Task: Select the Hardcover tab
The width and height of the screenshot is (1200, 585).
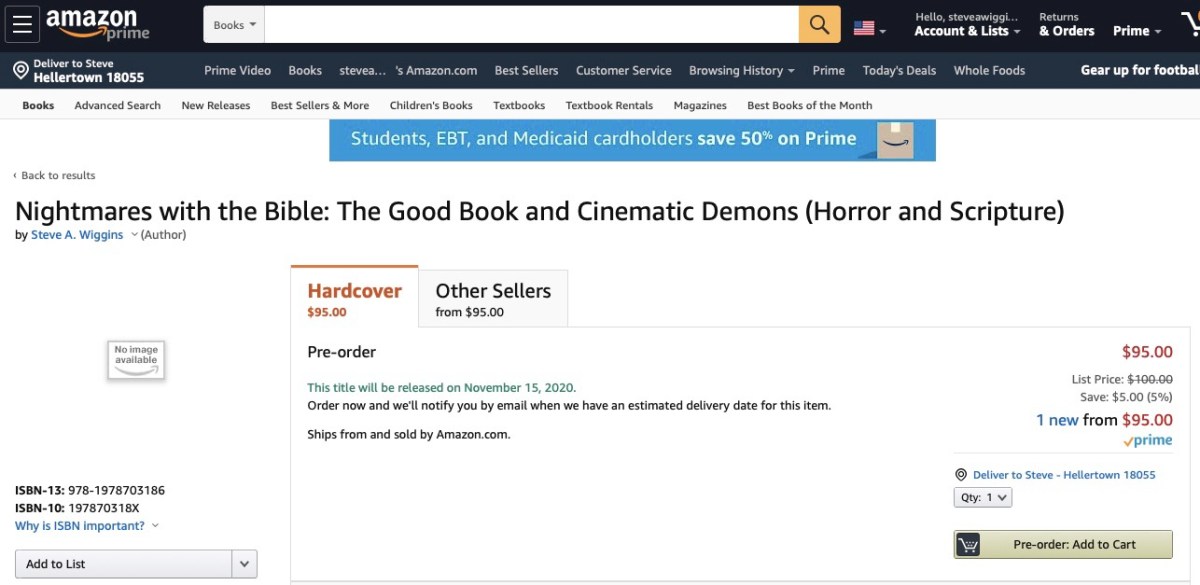Action: click(354, 299)
